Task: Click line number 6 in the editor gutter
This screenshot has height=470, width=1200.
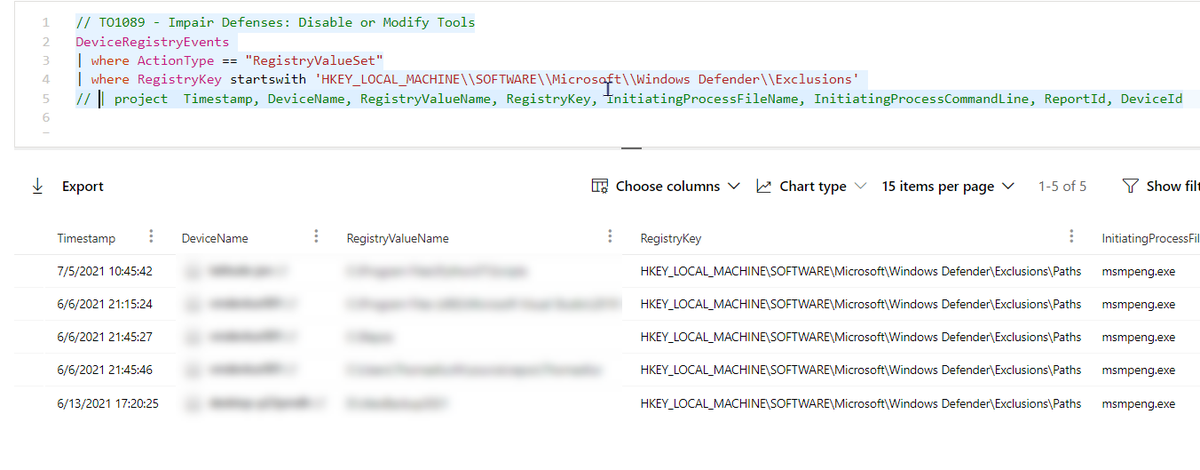Action: pos(45,118)
